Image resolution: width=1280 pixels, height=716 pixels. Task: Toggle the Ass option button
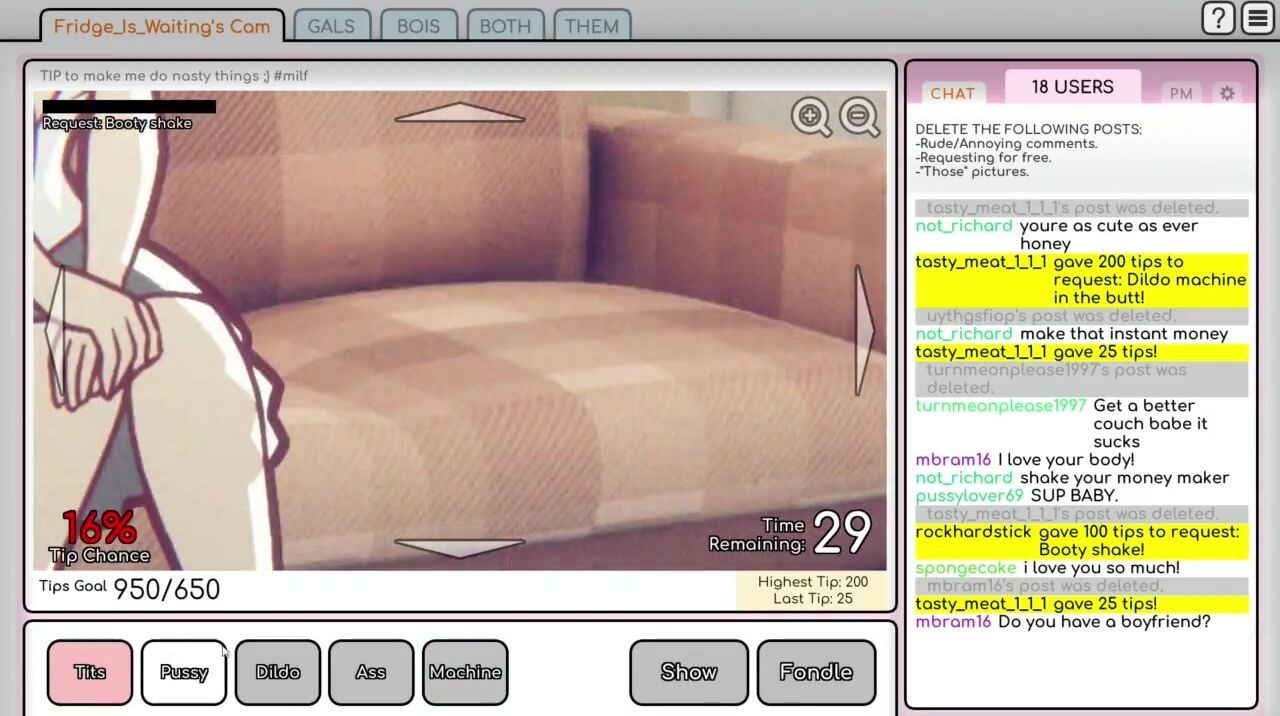coord(371,672)
